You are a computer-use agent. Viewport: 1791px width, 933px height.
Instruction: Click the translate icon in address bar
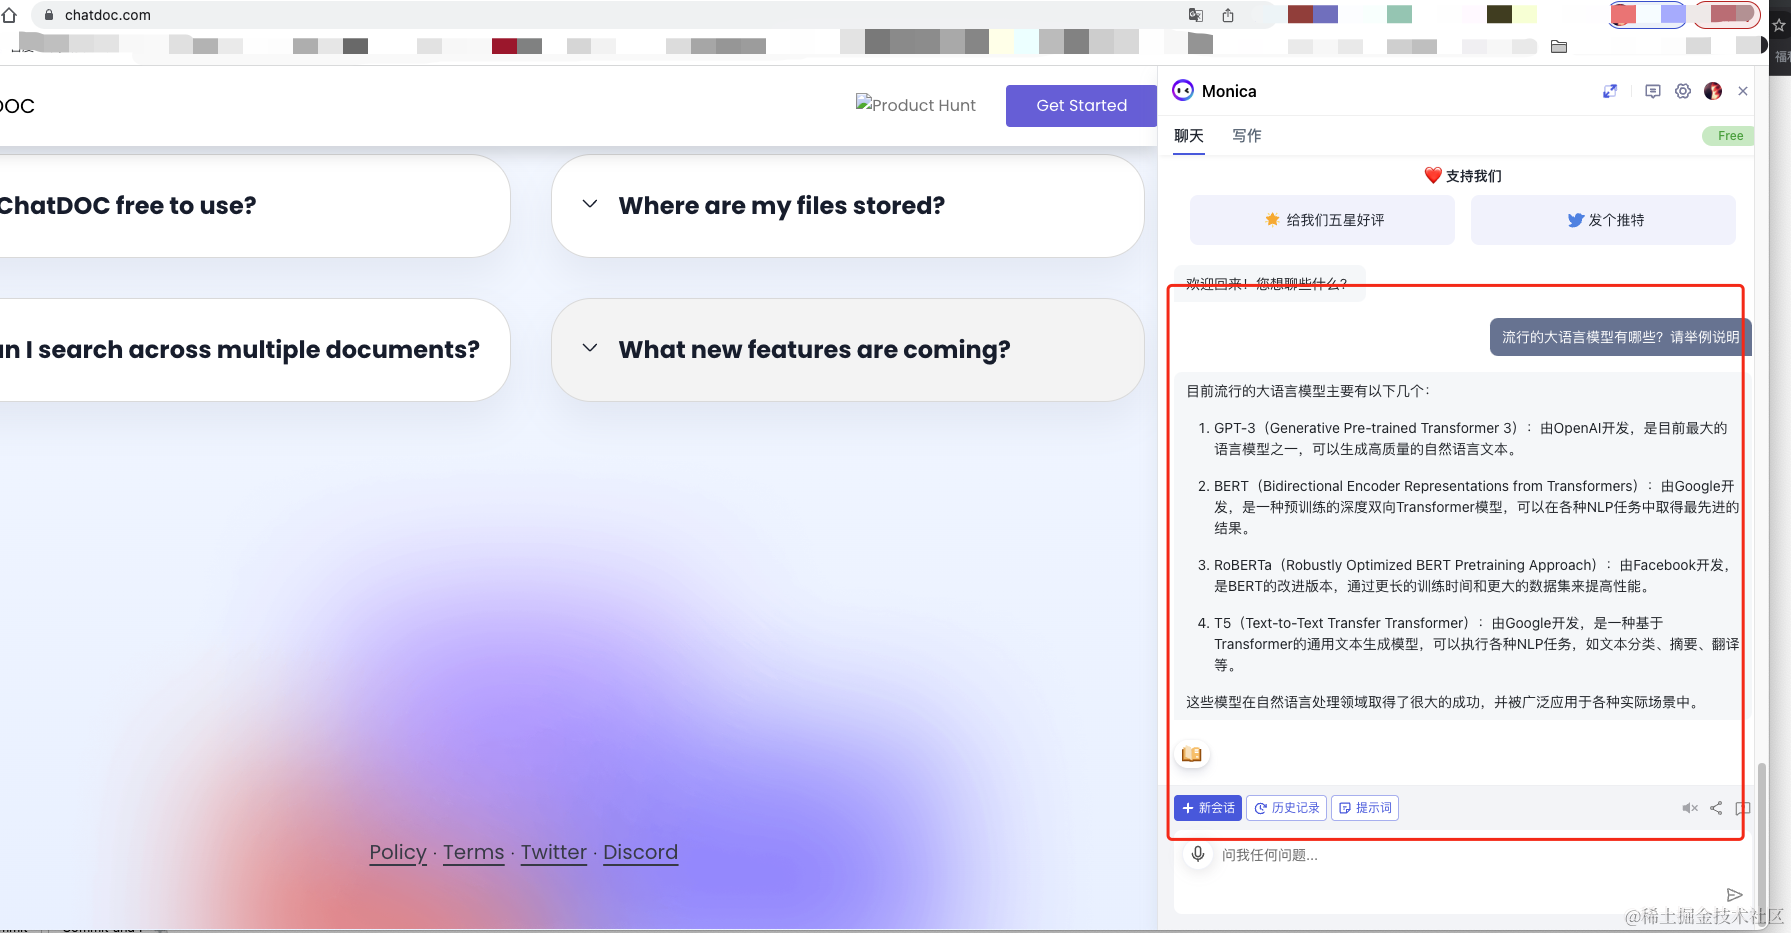click(x=1195, y=15)
